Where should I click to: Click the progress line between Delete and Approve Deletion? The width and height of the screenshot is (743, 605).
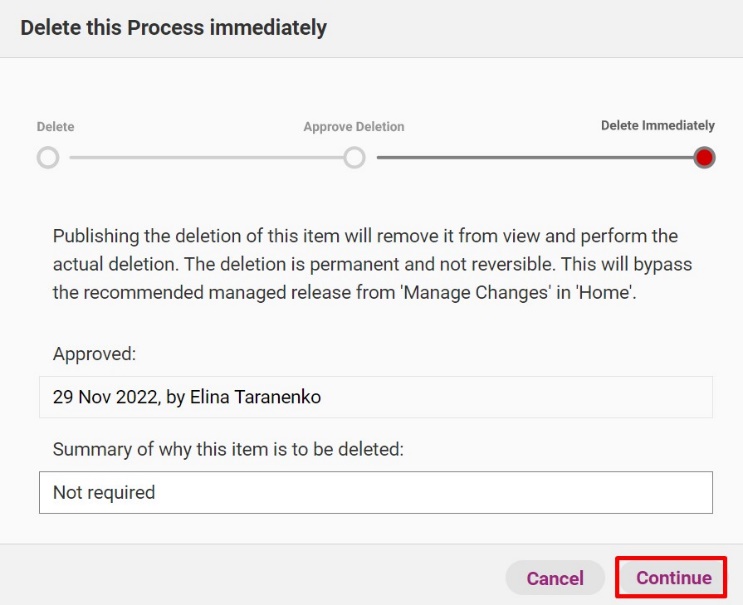point(207,158)
